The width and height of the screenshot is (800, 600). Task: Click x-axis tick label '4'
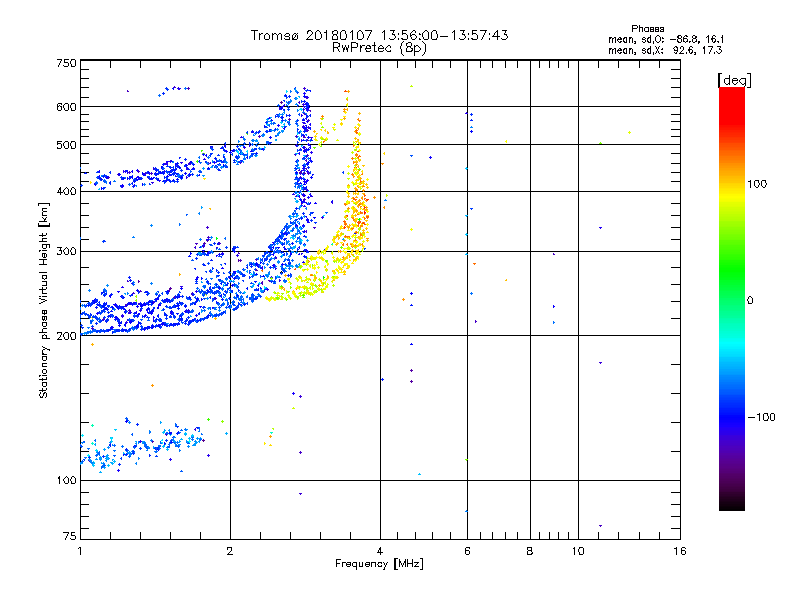coord(380,551)
